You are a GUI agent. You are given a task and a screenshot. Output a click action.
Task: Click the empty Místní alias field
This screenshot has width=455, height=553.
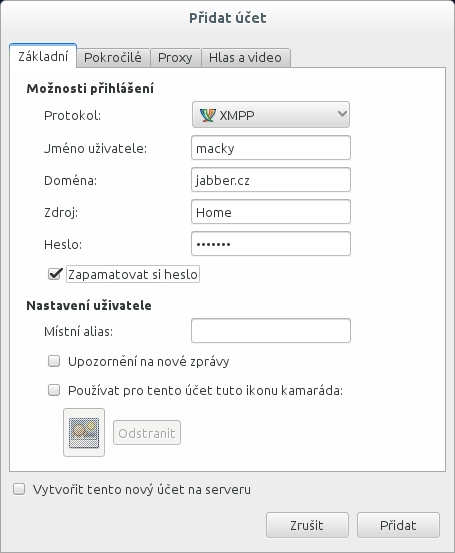(x=271, y=331)
